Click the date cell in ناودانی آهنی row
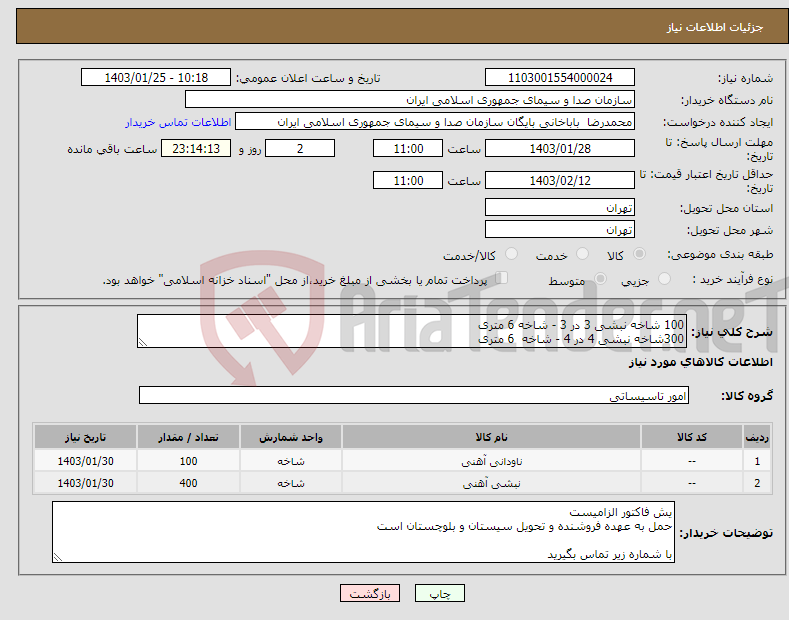 click(86, 461)
